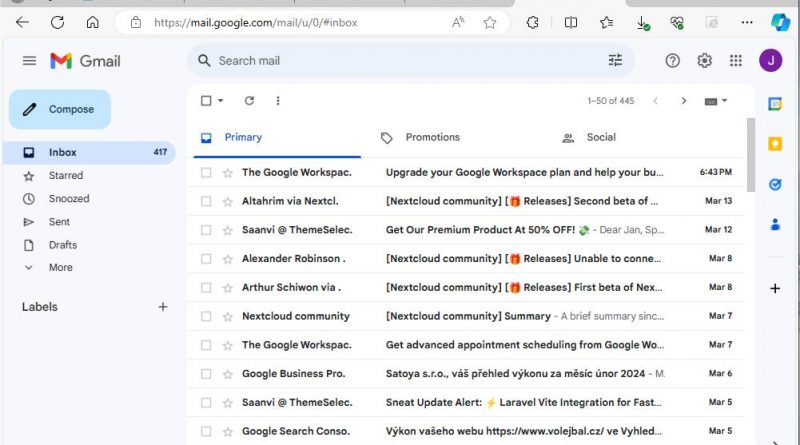Add this page to favorites star
The width and height of the screenshot is (800, 445).
pos(490,22)
